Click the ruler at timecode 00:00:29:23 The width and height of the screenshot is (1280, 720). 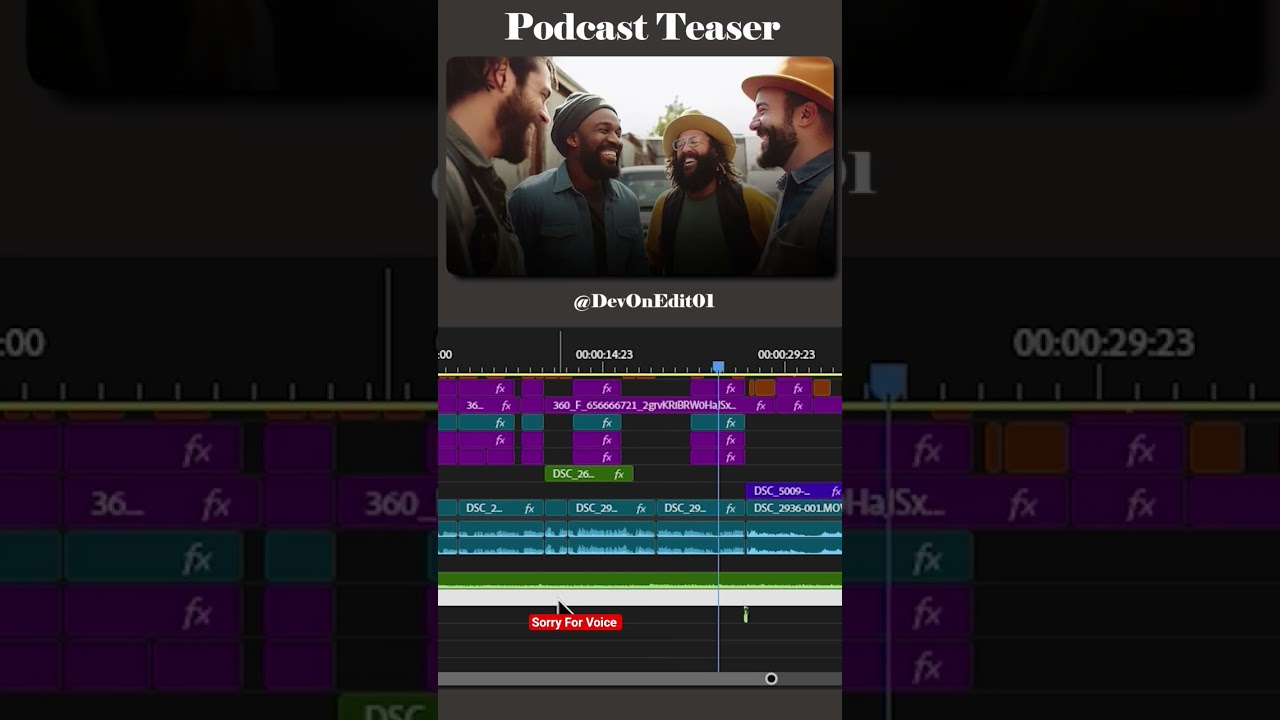tap(786, 354)
